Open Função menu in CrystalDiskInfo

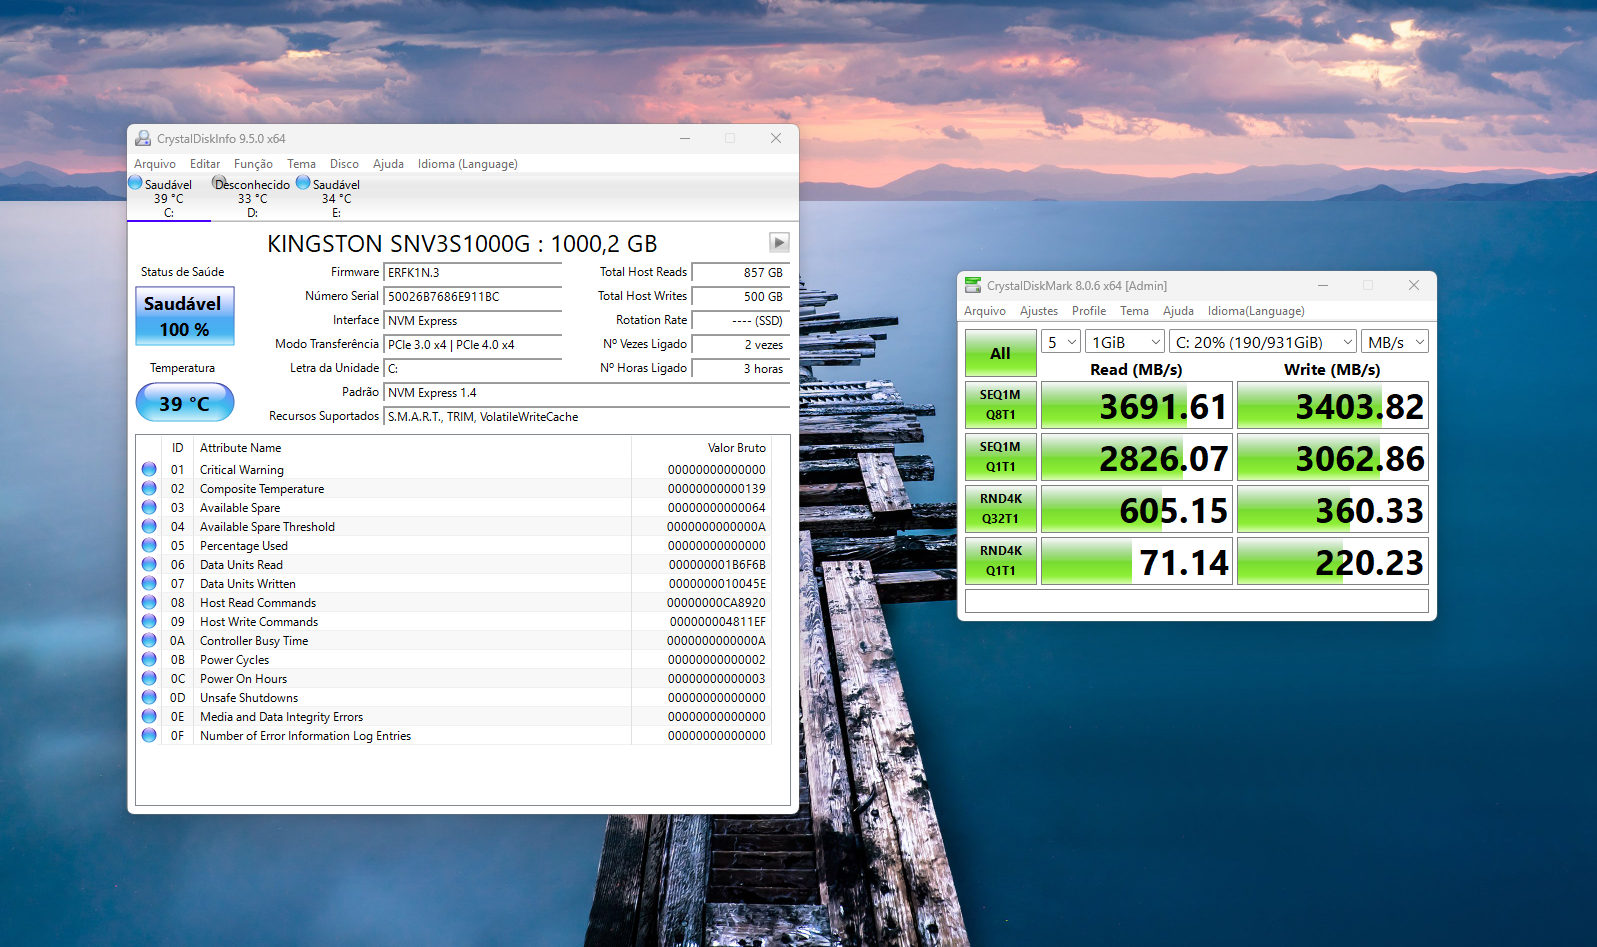[x=253, y=164]
